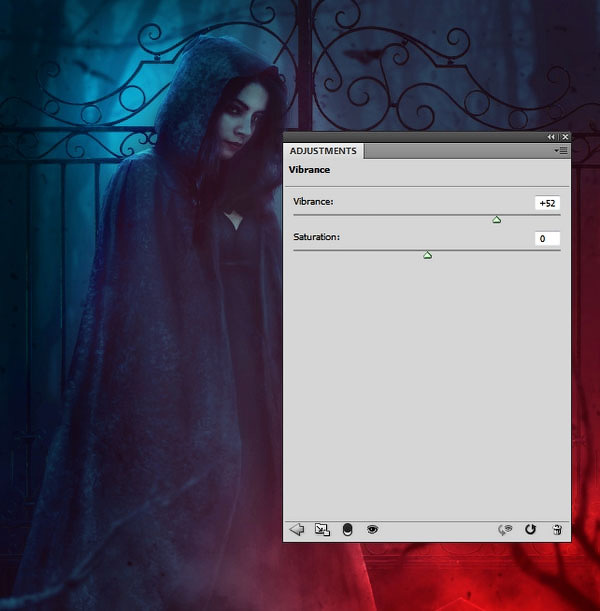600x611 pixels.
Task: Focus the Saturation value field 0
Action: point(547,238)
